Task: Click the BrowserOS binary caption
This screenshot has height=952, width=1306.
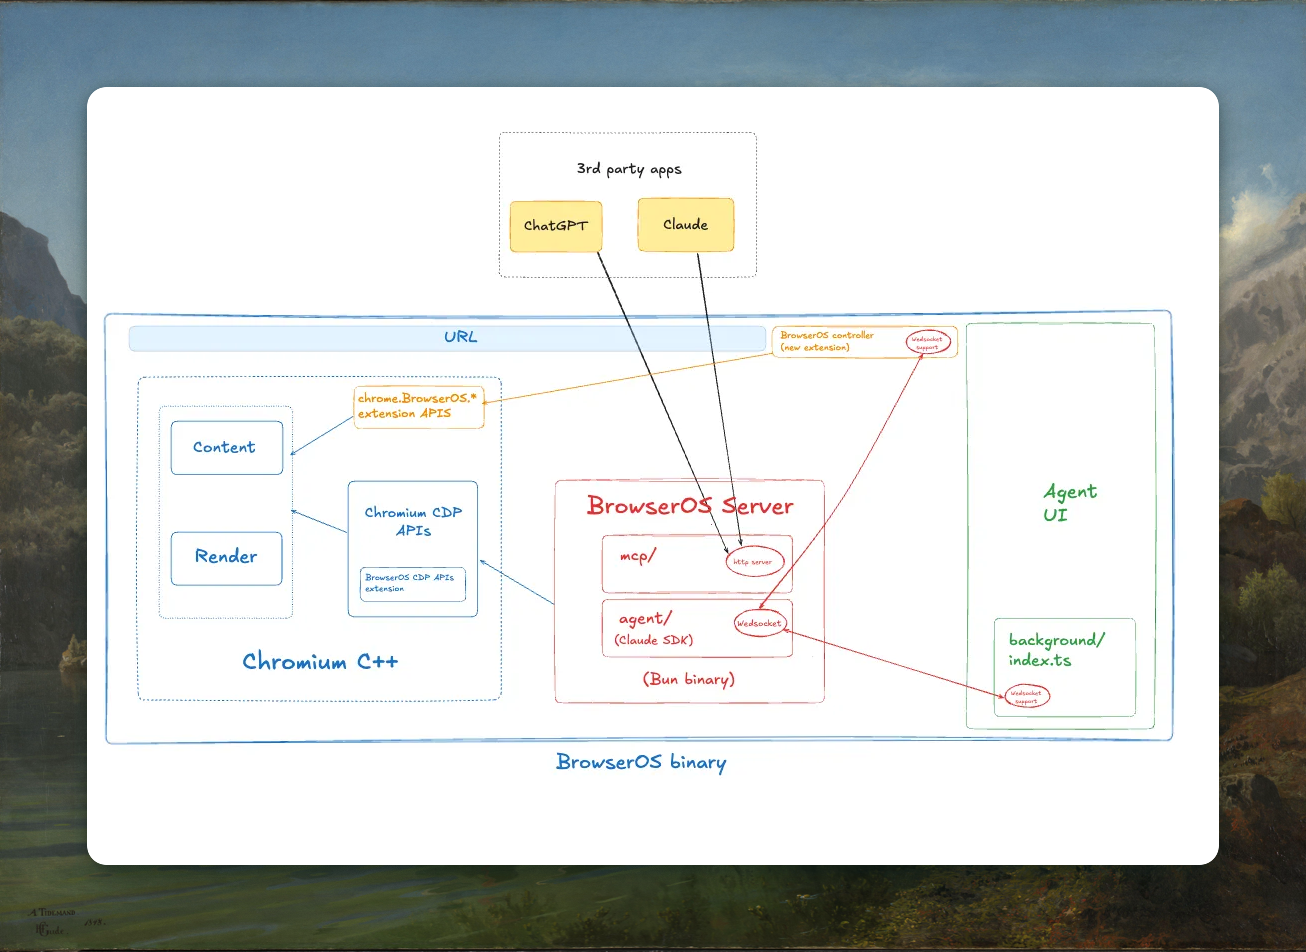Action: click(640, 763)
